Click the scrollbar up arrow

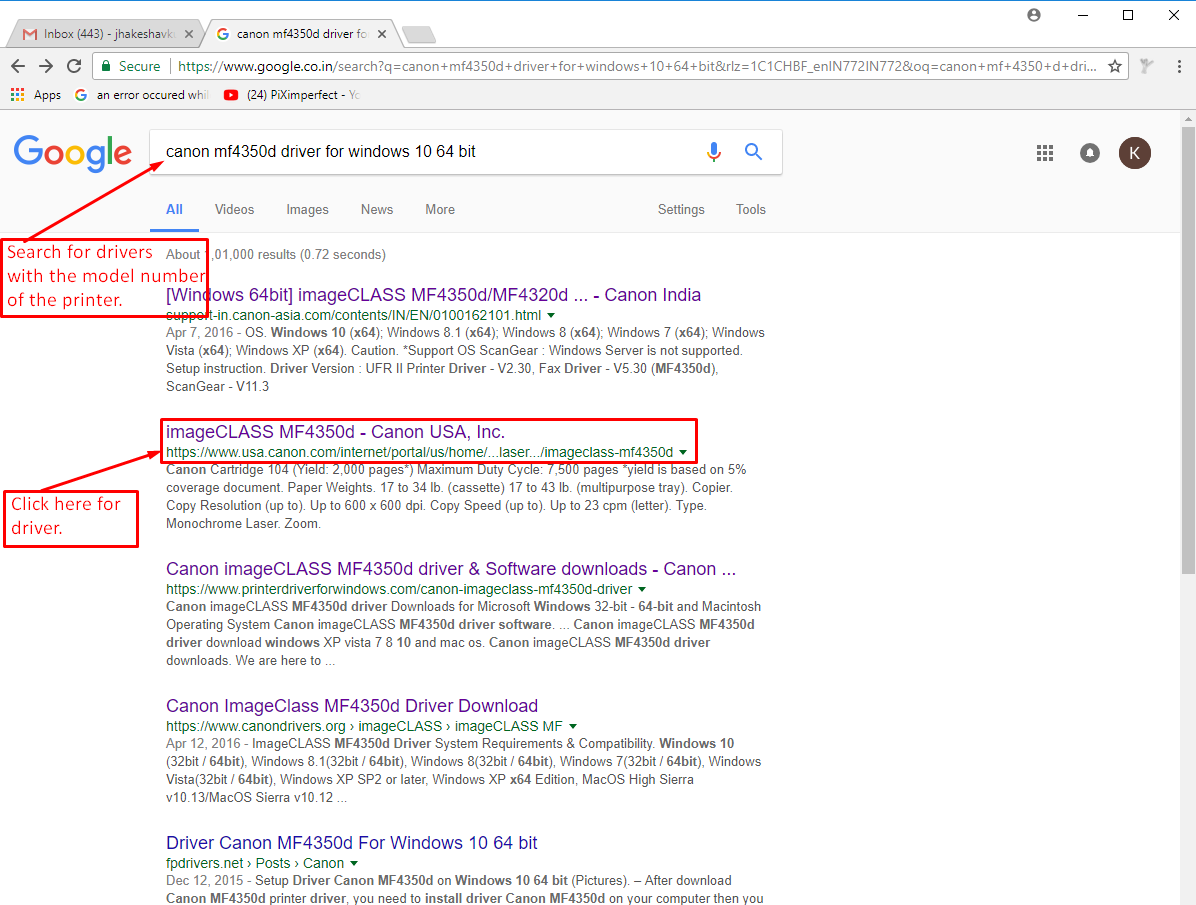tap(1188, 119)
